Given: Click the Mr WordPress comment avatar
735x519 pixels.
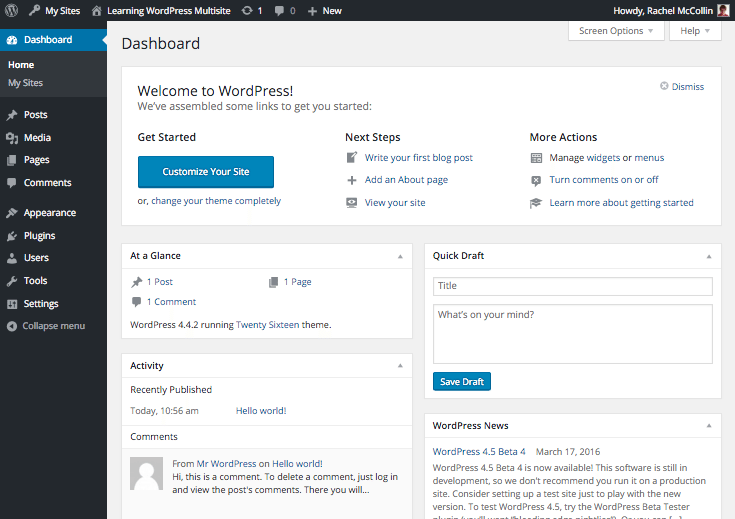Looking at the screenshot, I should (x=147, y=474).
